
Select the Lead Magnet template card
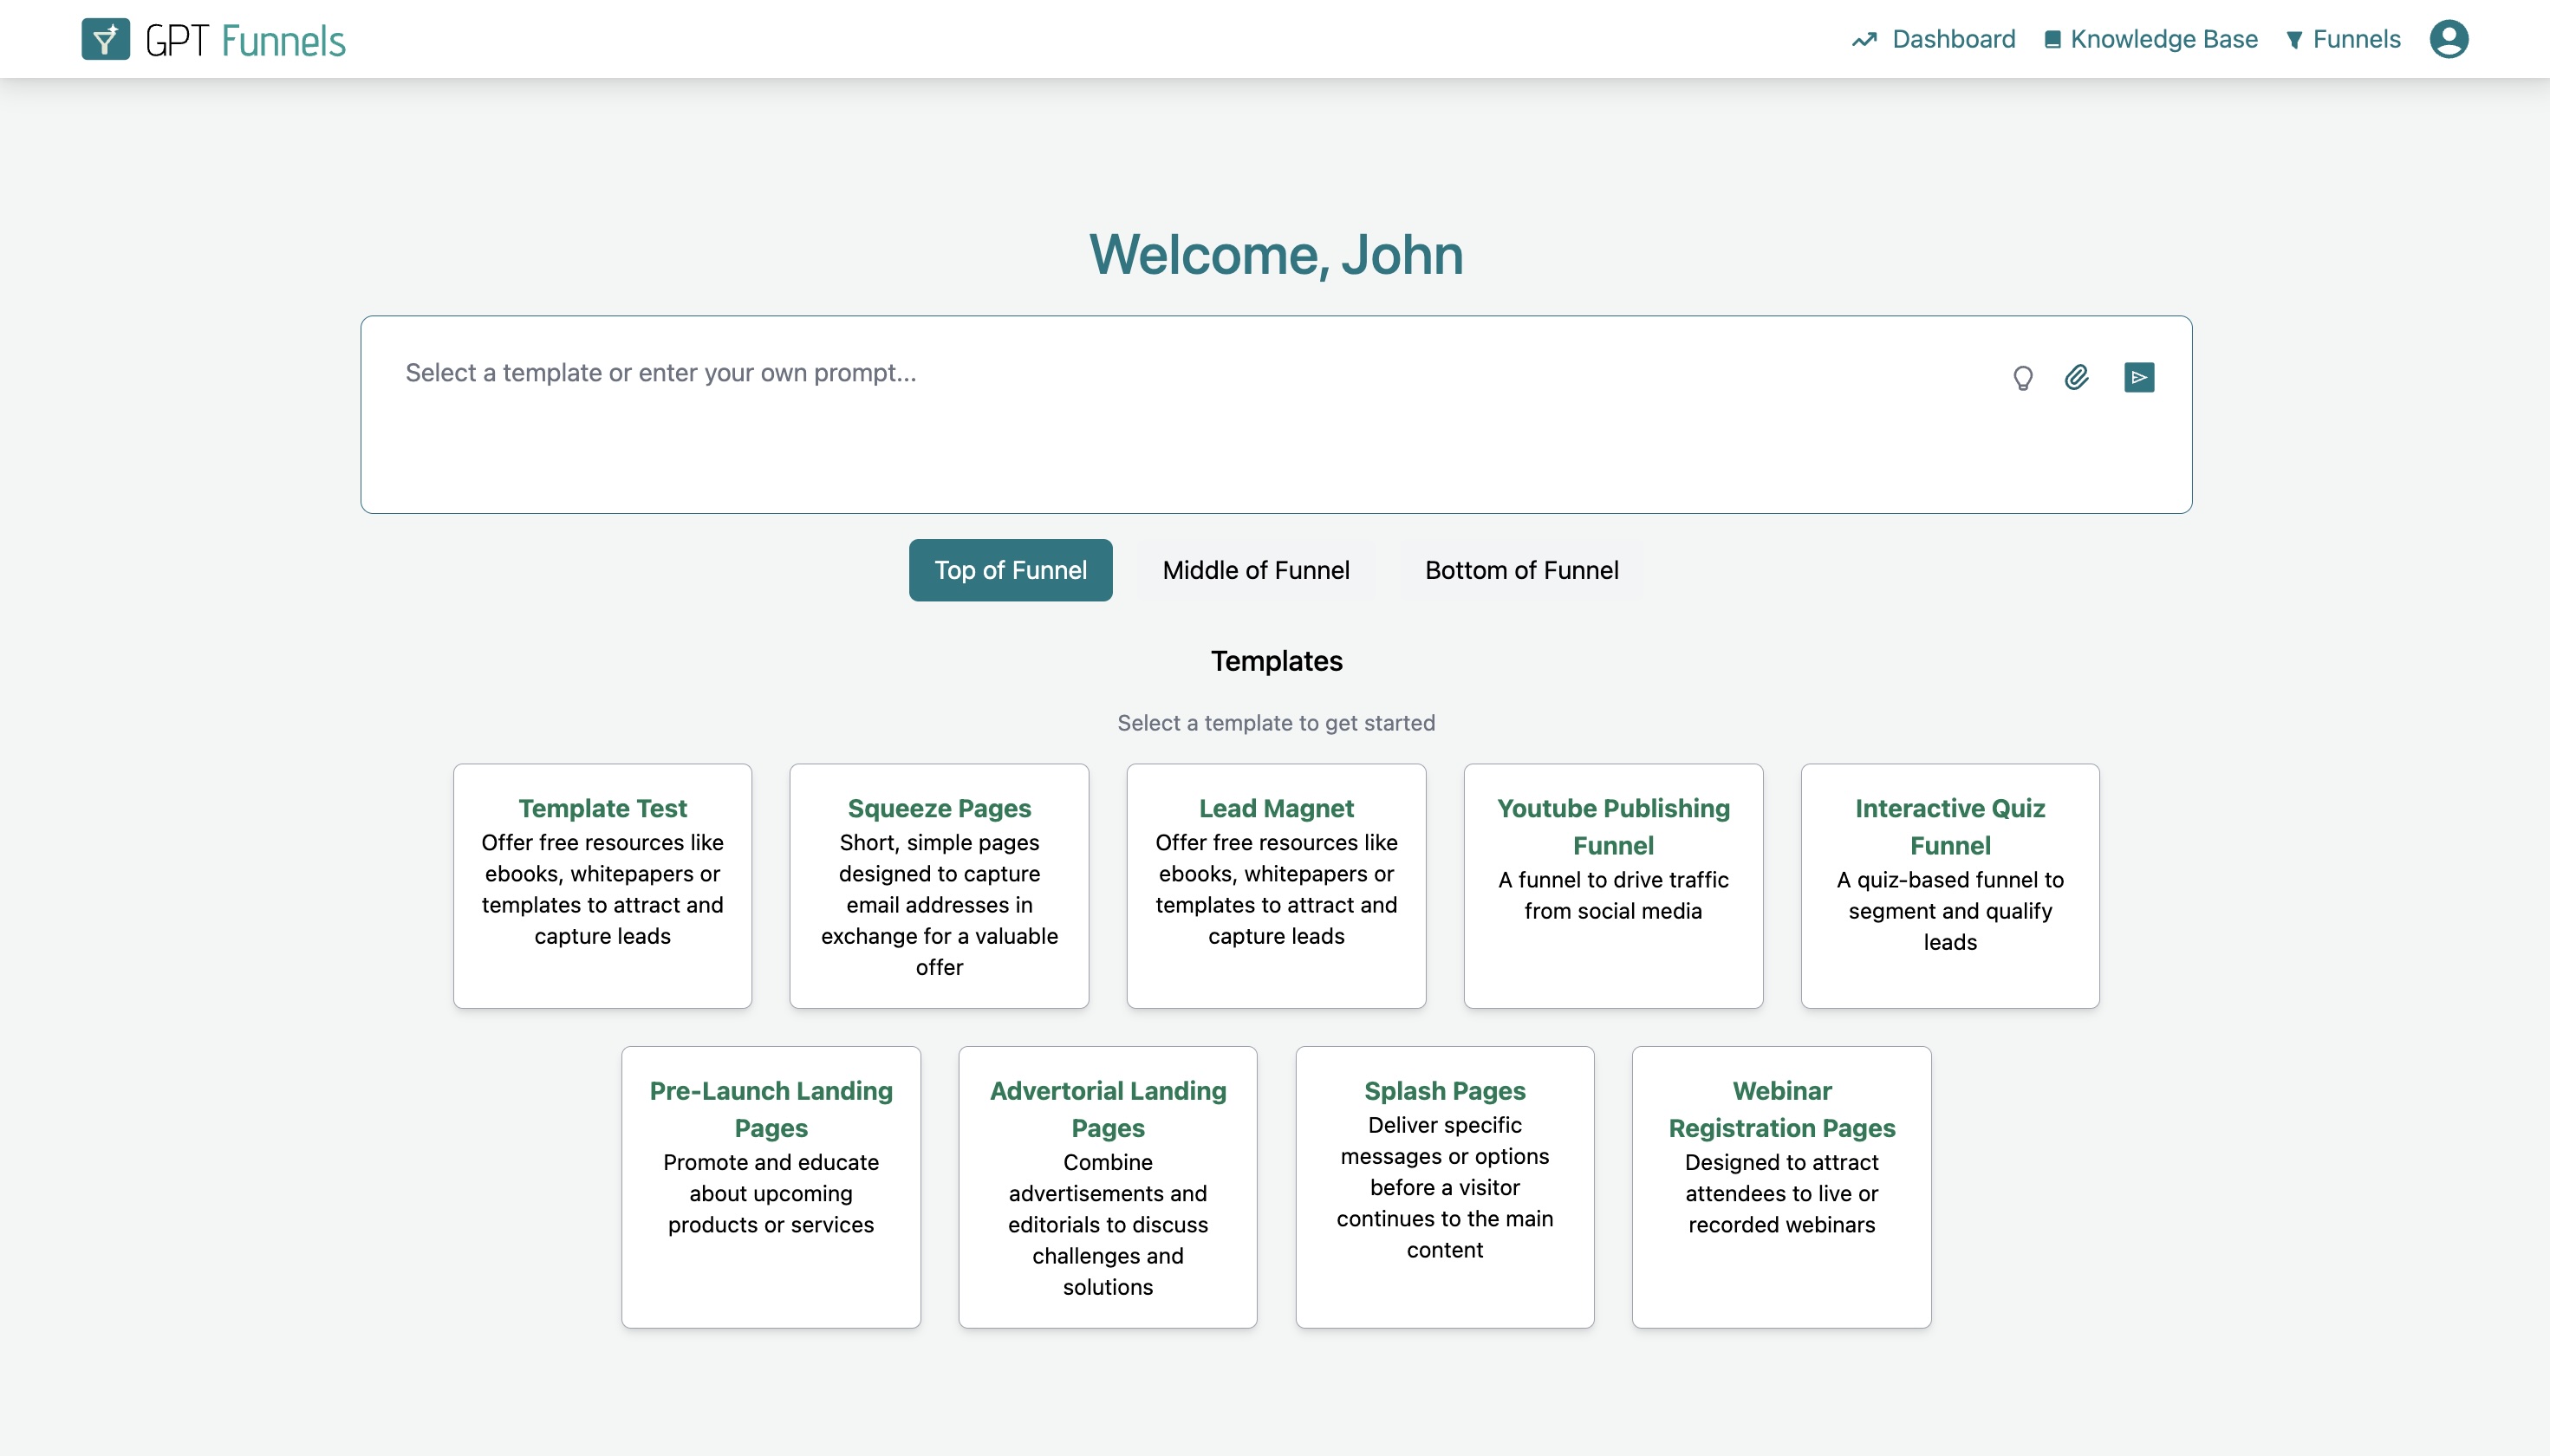(1276, 886)
